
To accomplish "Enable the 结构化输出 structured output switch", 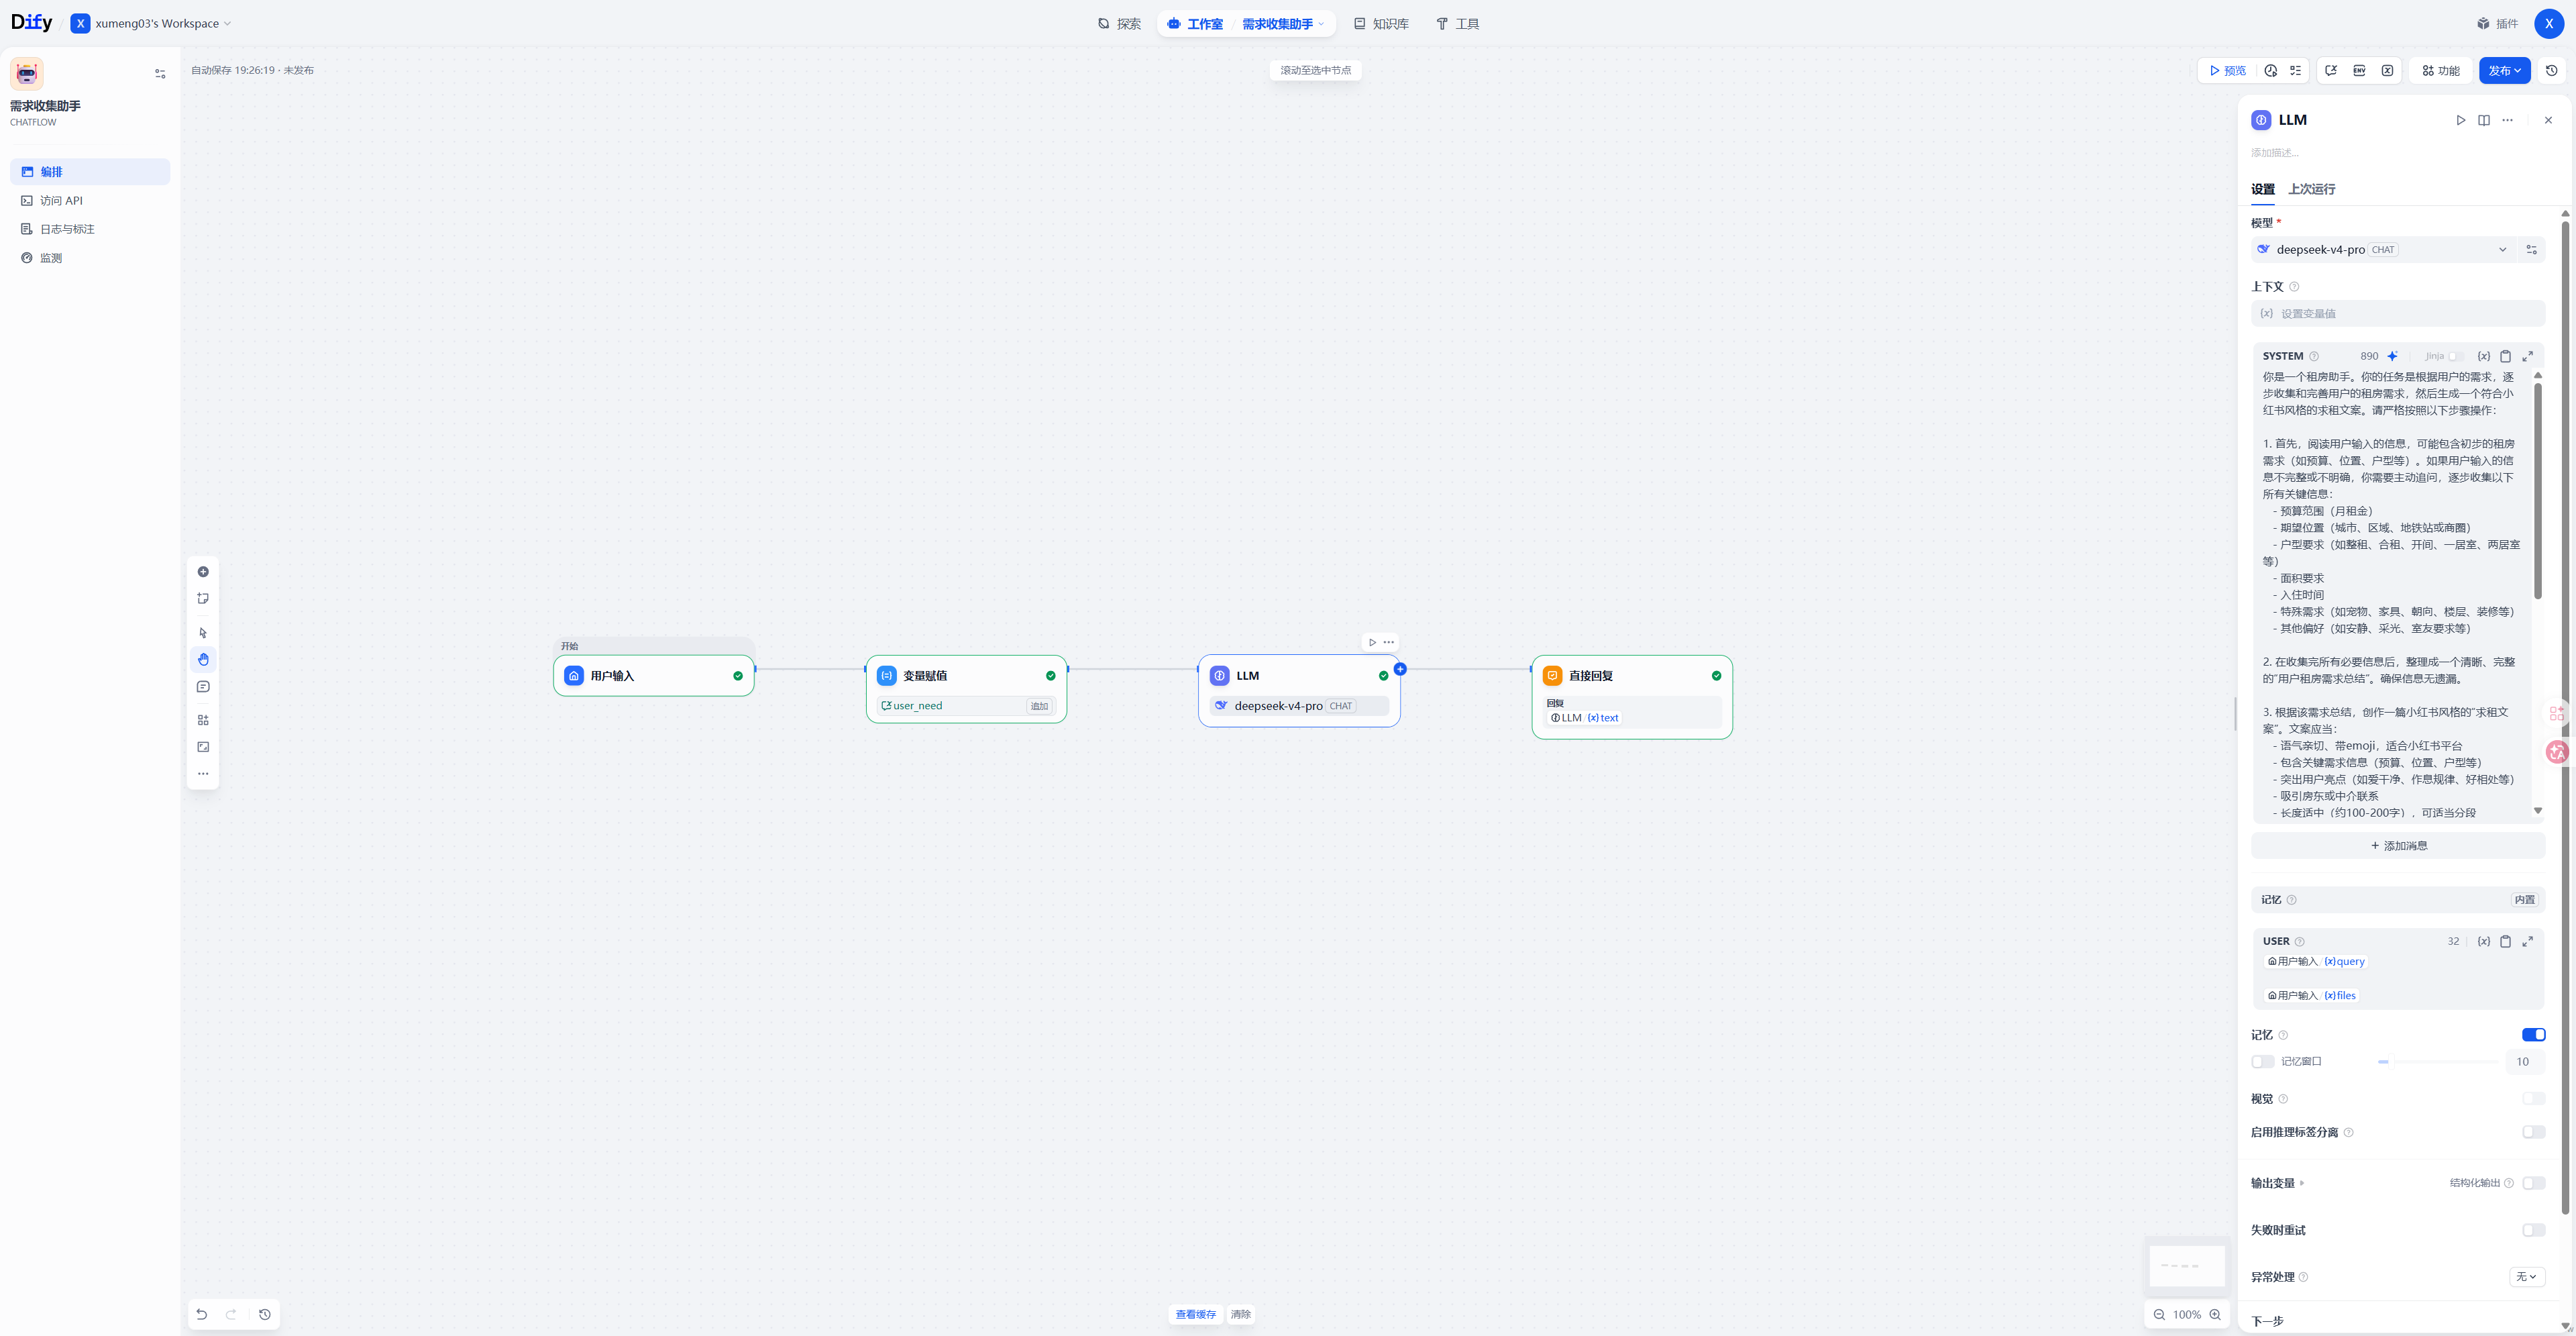I will [x=2533, y=1183].
